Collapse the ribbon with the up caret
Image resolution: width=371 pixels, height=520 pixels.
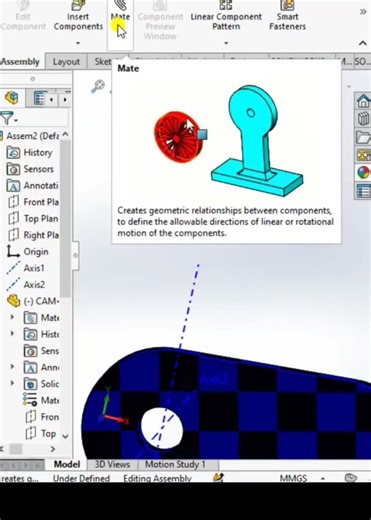click(363, 43)
